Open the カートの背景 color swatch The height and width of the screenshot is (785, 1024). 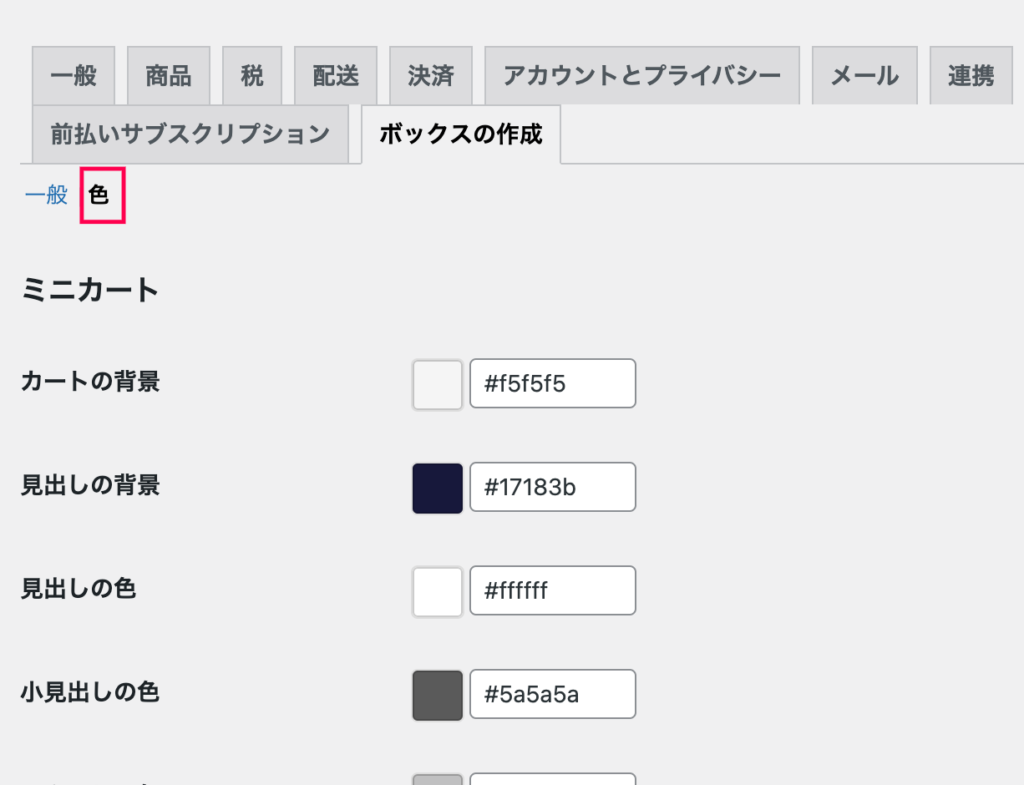pos(438,385)
